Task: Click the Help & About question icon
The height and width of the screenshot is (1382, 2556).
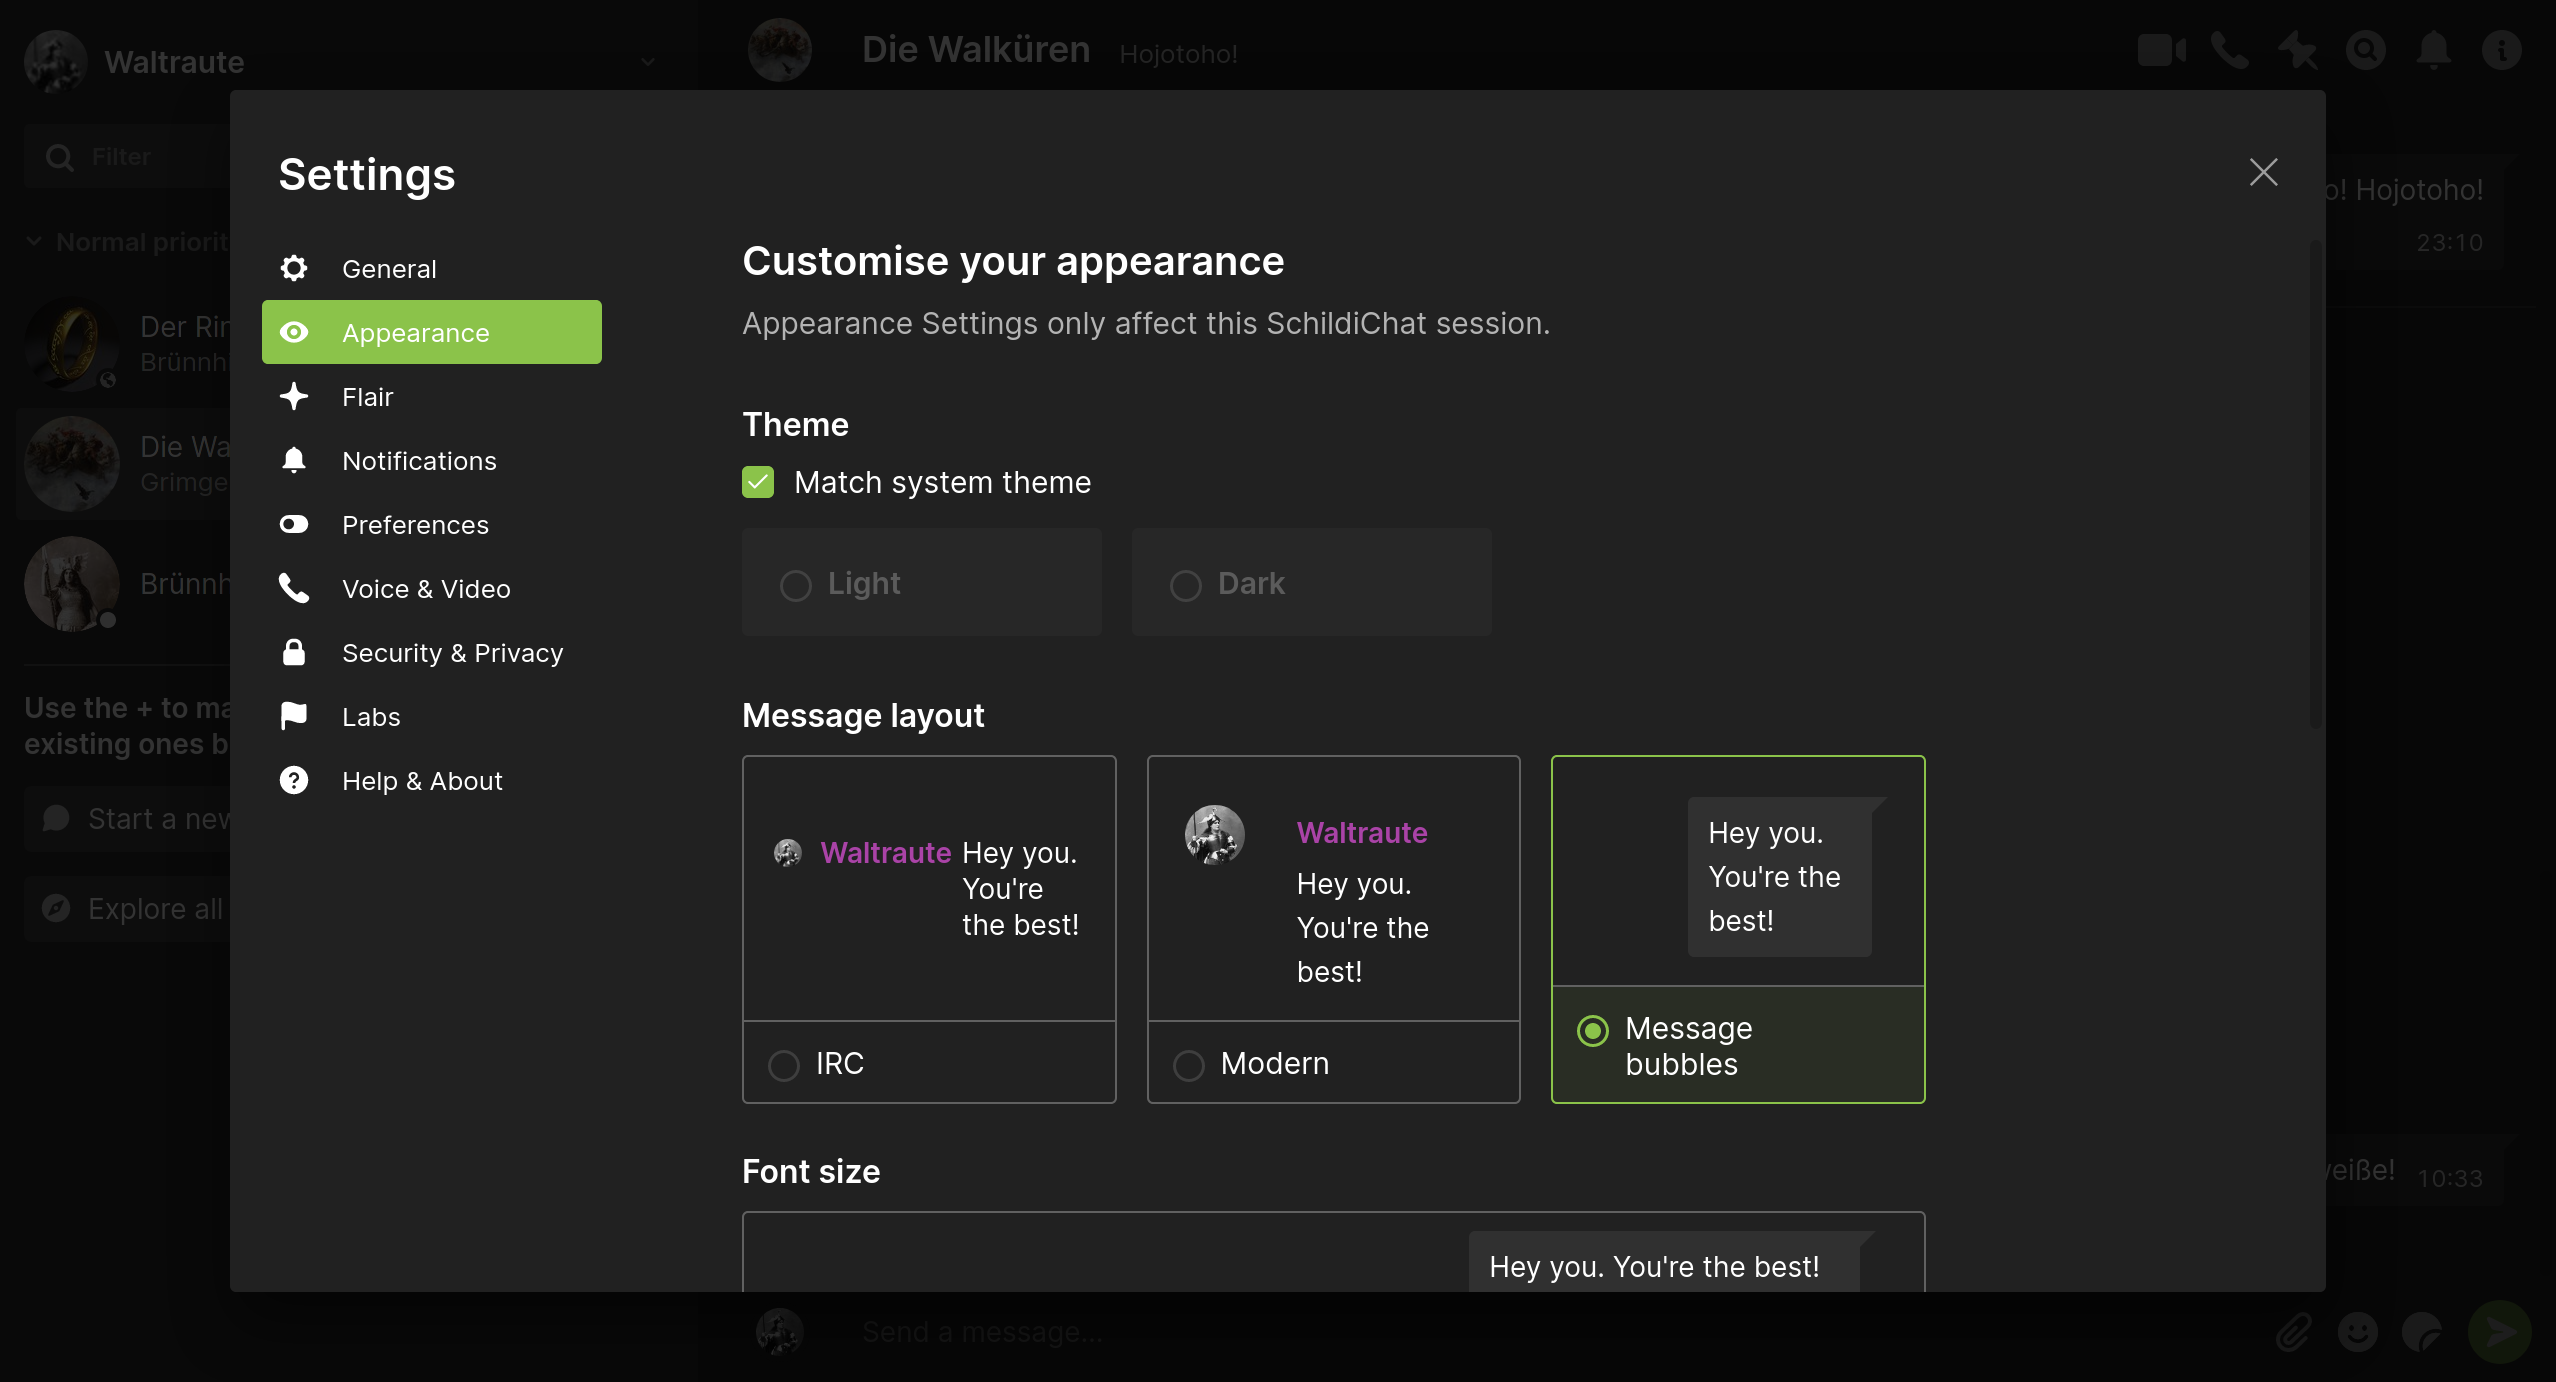Action: click(x=294, y=780)
